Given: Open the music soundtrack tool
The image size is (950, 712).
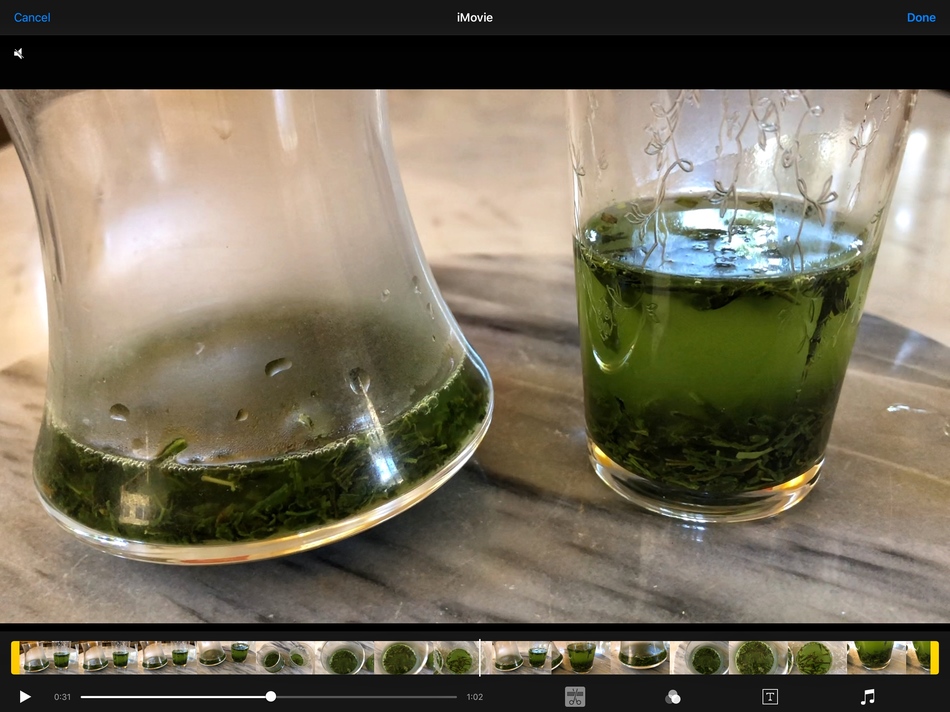Looking at the screenshot, I should (x=868, y=696).
